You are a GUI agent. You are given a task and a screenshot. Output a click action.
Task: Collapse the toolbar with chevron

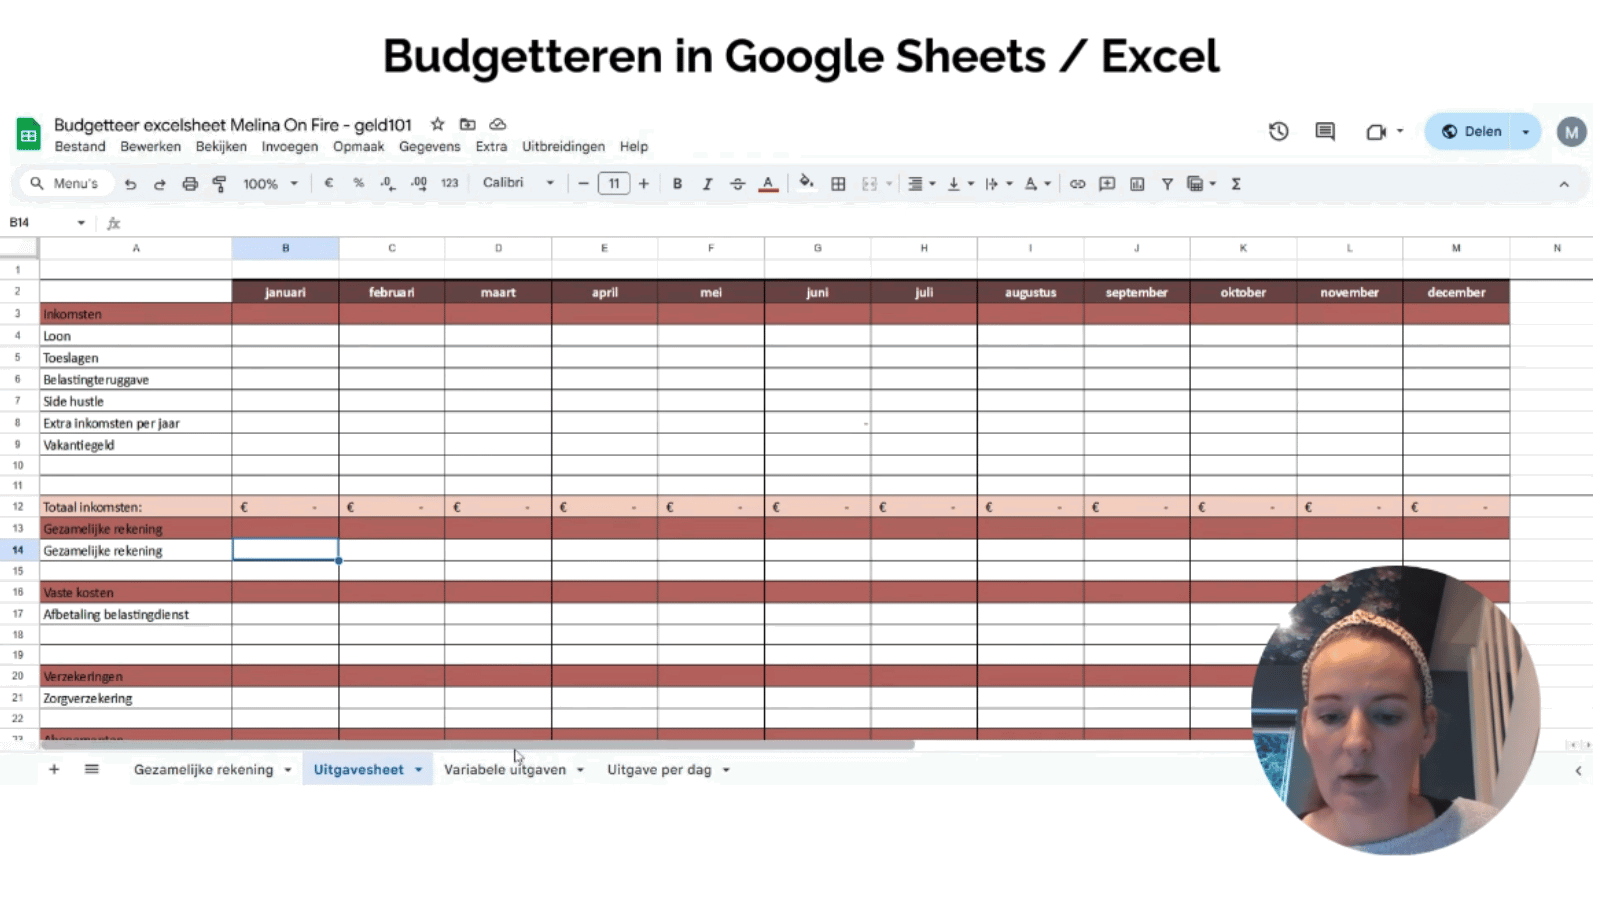(x=1564, y=184)
